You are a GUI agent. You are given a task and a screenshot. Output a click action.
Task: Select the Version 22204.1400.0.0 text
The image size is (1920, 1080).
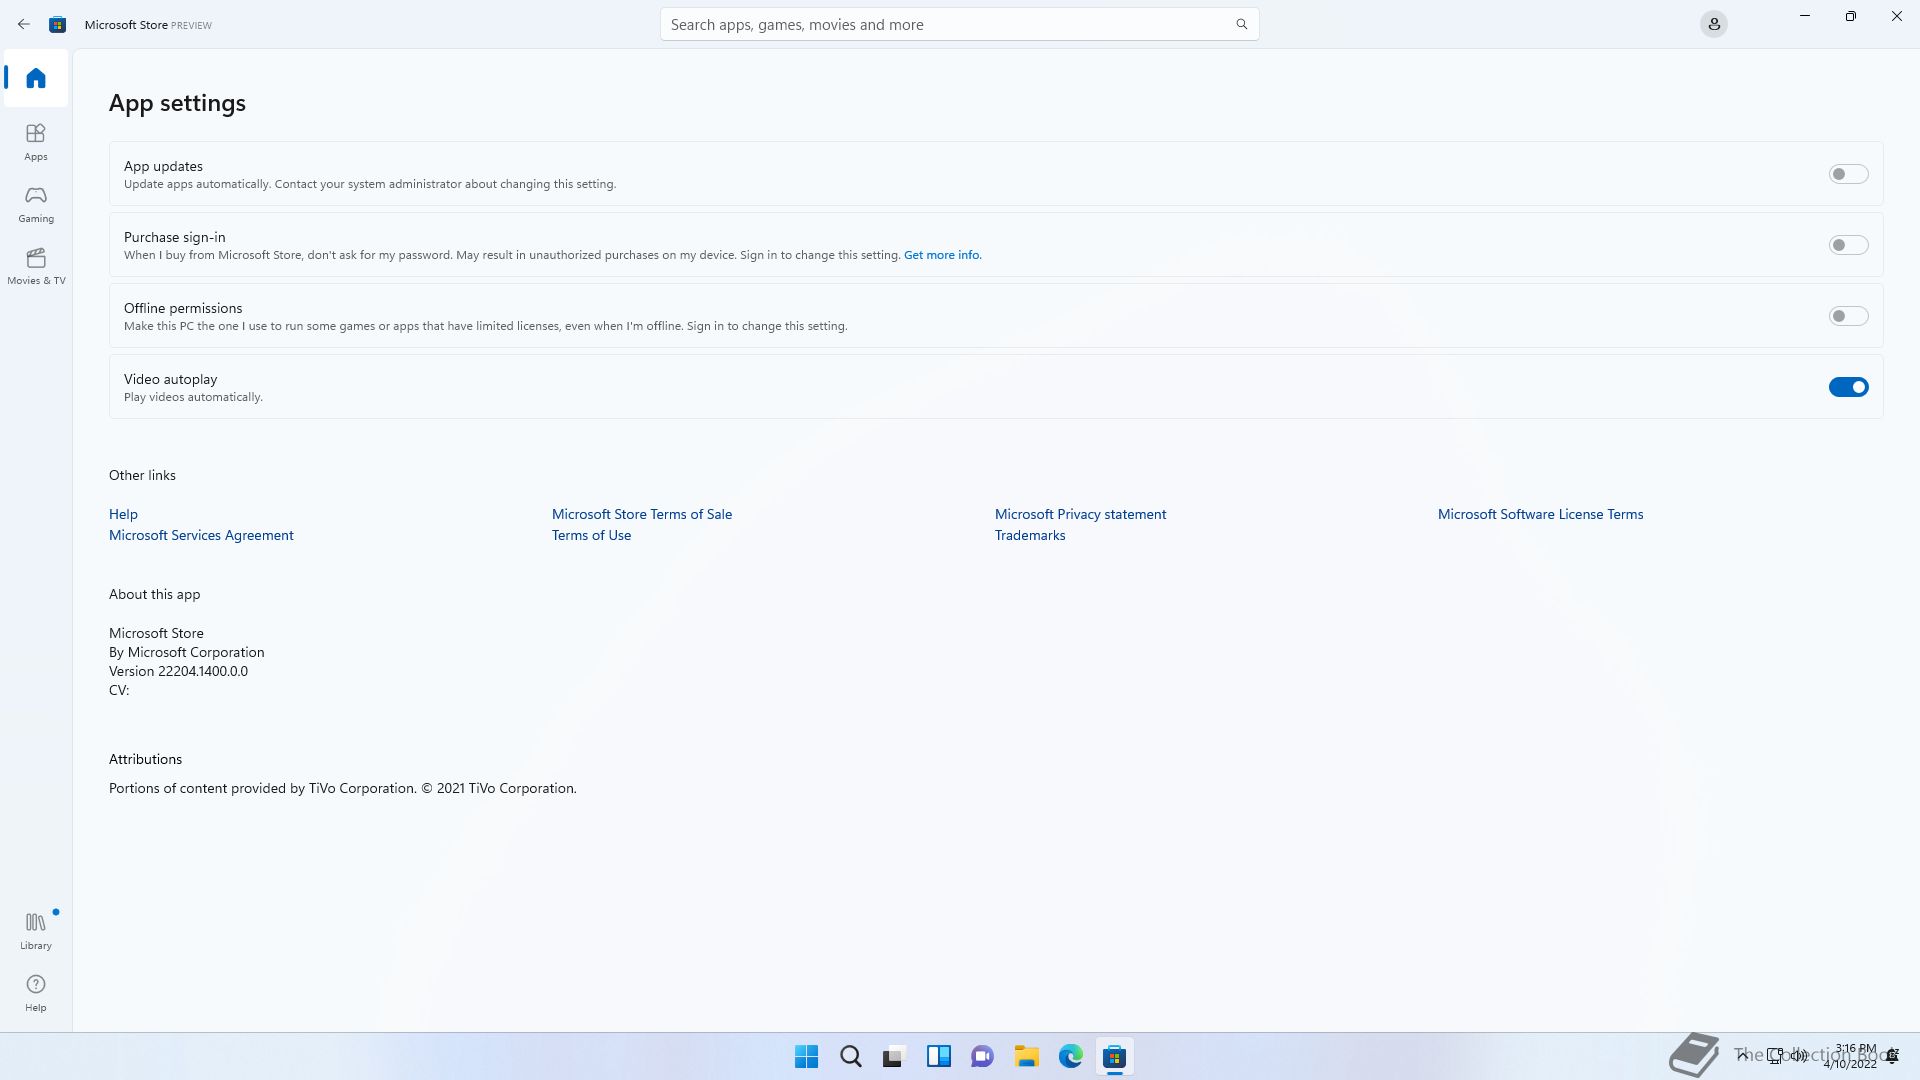click(x=178, y=671)
